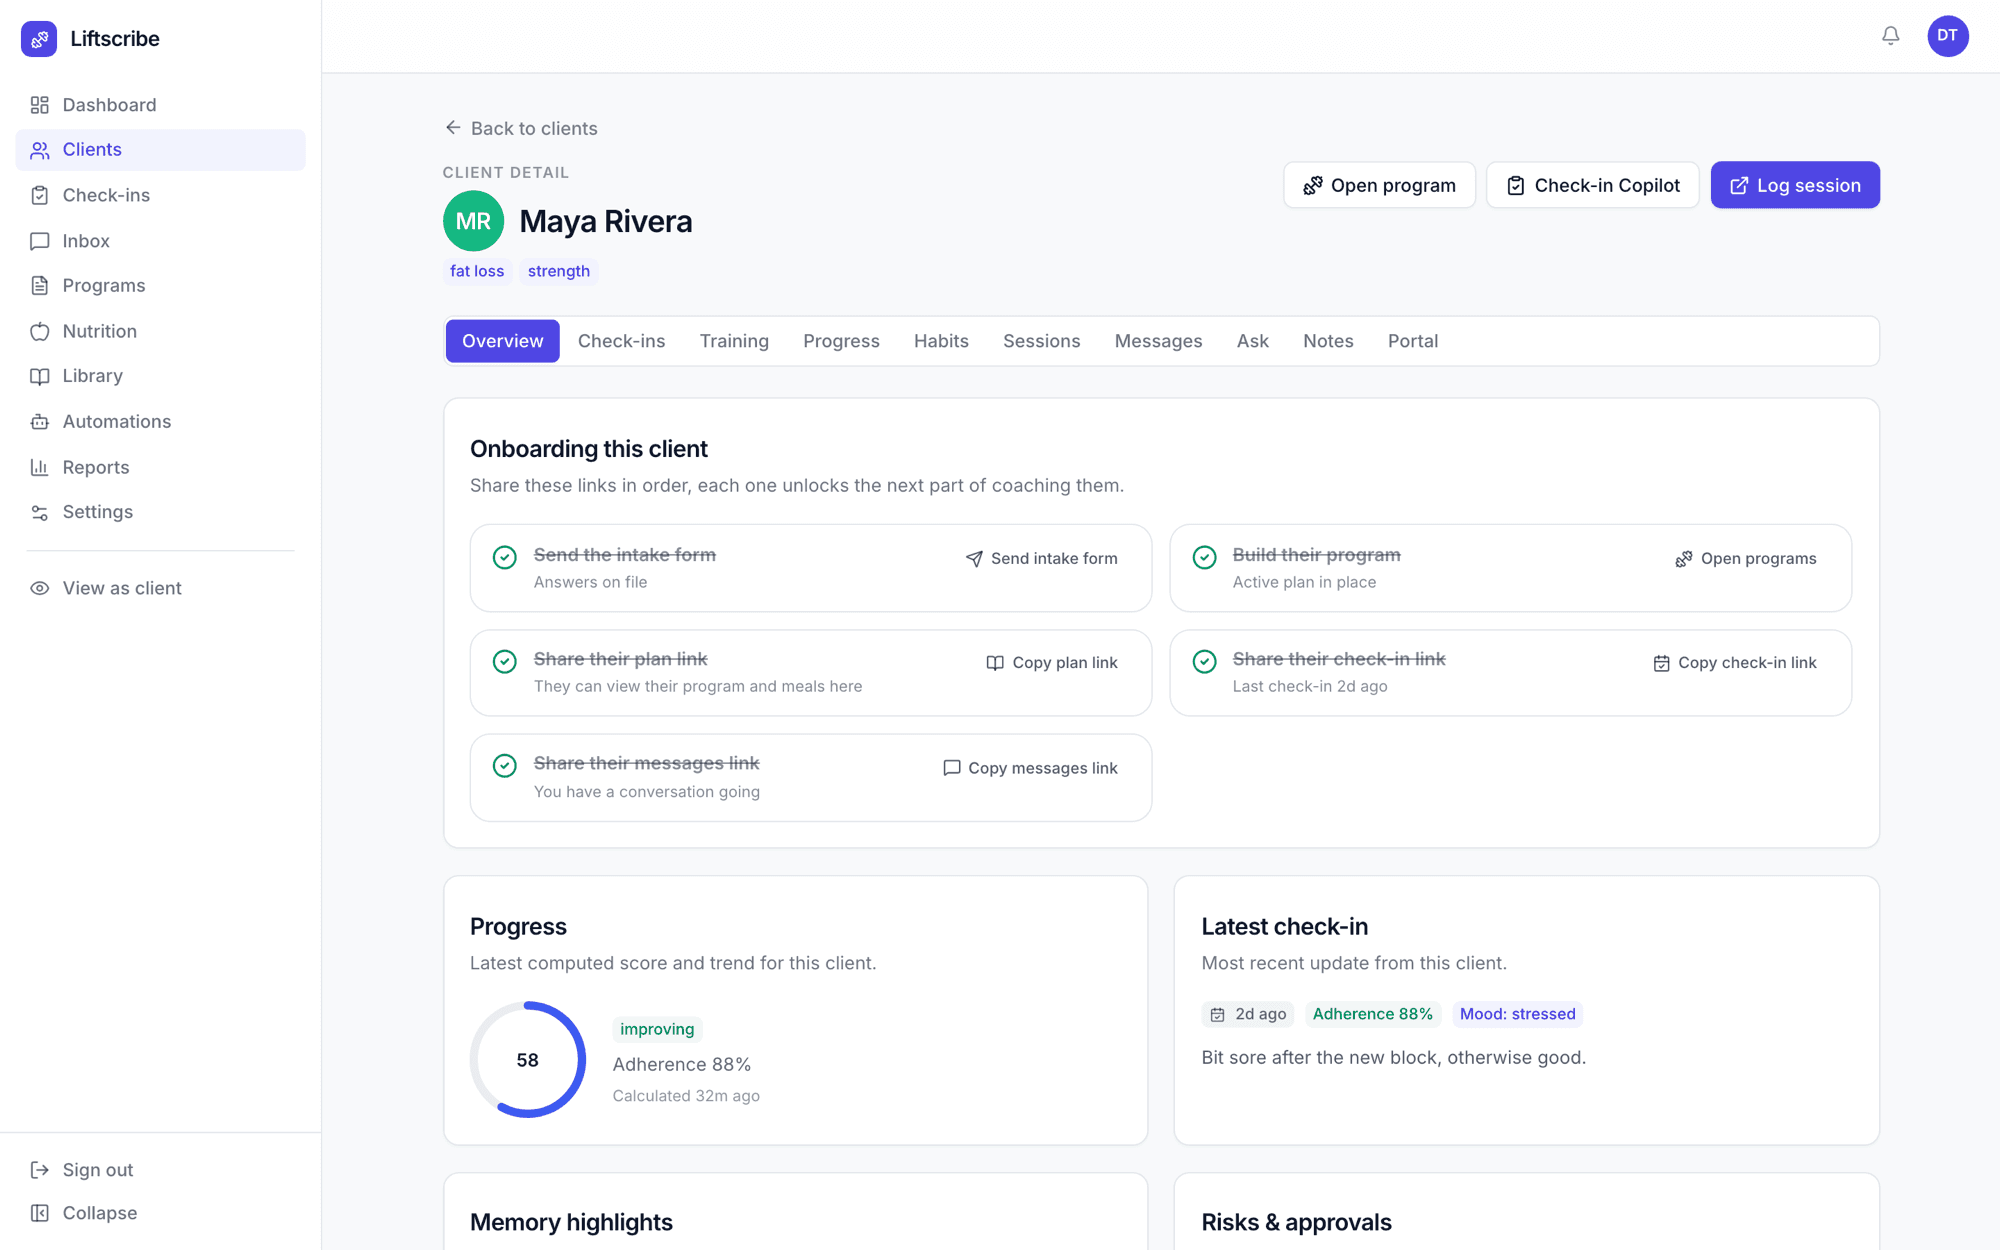This screenshot has height=1250, width=2000.
Task: Click the Calculated 32m ago text
Action: 686,1096
